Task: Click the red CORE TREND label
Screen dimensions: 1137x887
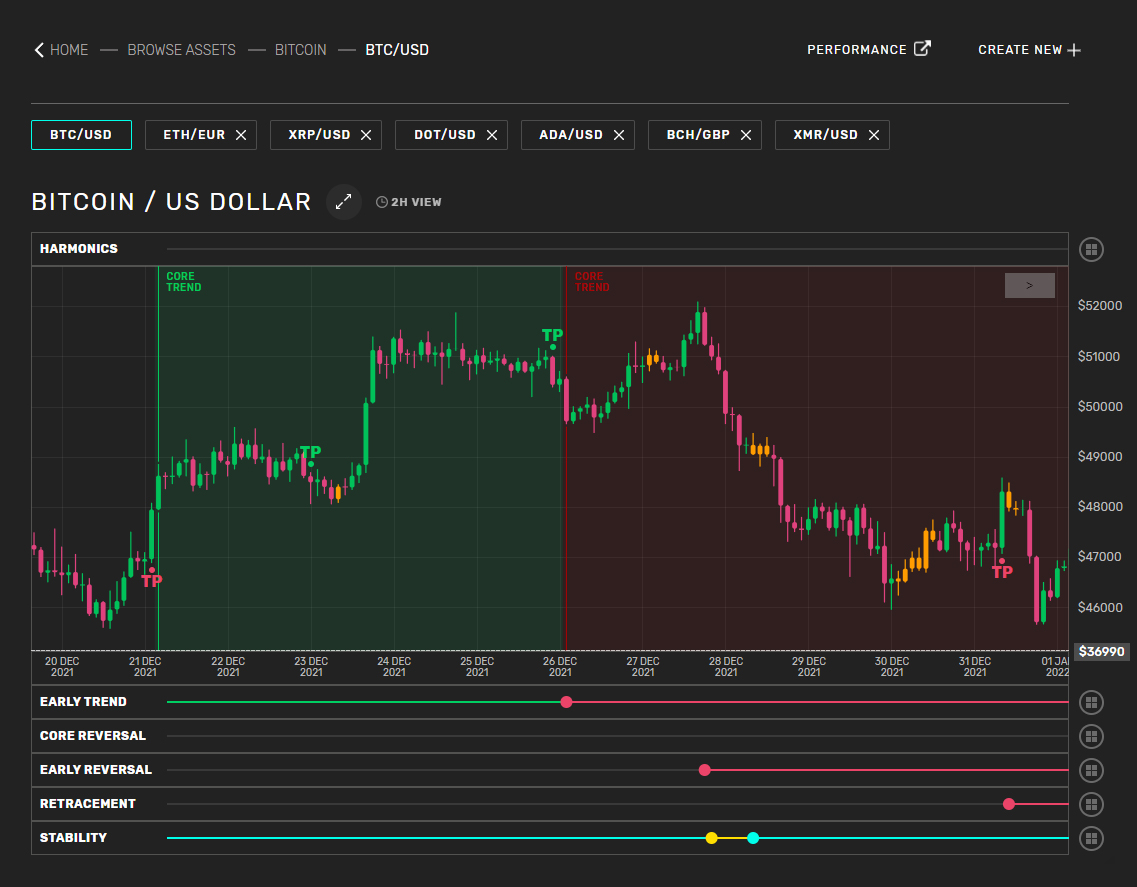Action: (x=592, y=282)
